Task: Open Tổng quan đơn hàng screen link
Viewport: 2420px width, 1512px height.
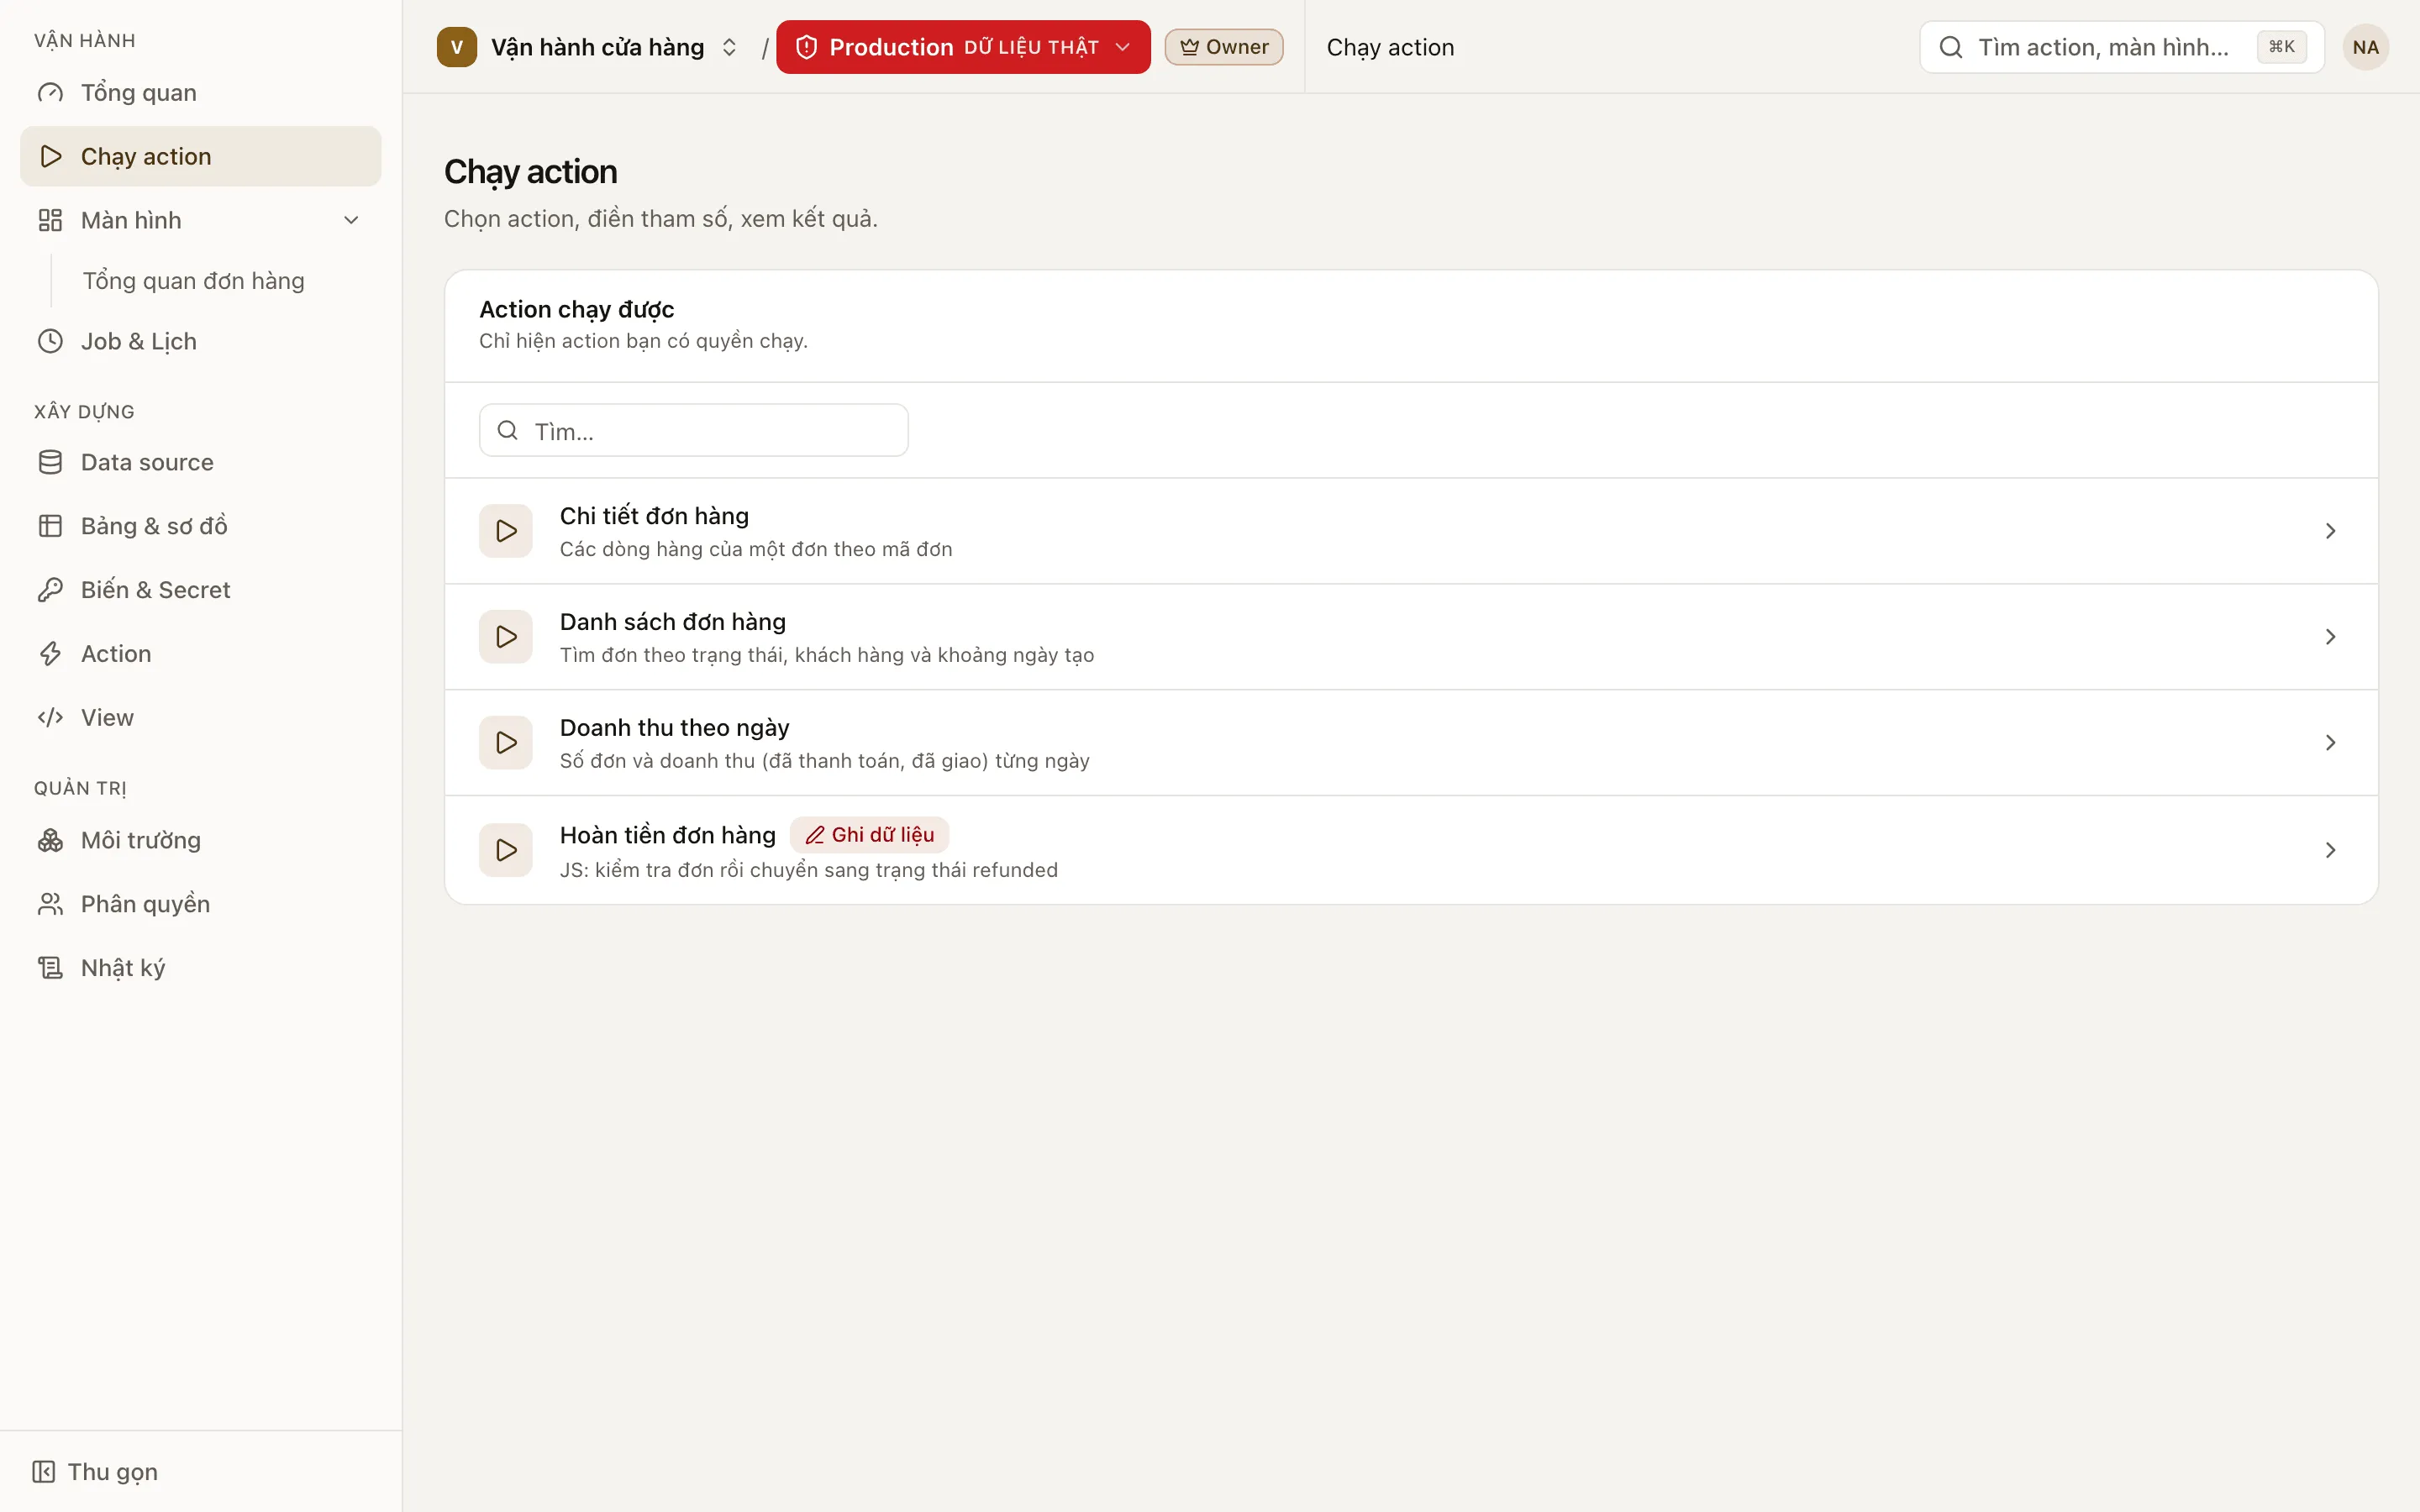Action: coord(194,281)
